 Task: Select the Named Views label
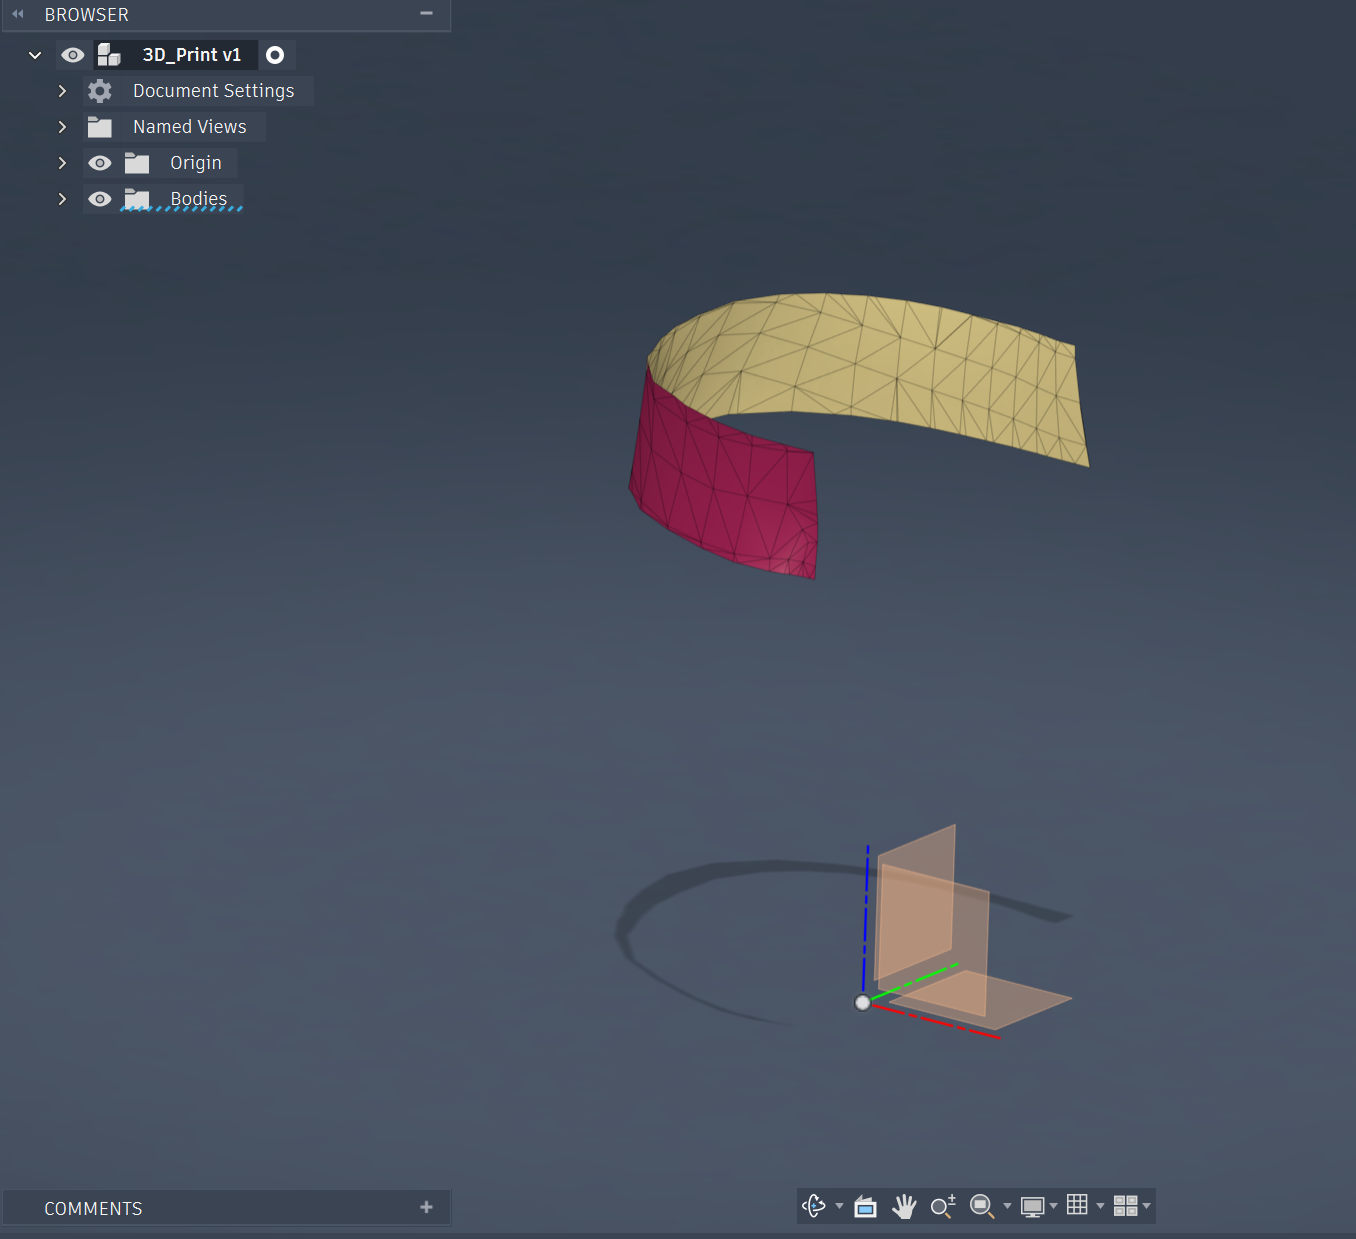(190, 127)
